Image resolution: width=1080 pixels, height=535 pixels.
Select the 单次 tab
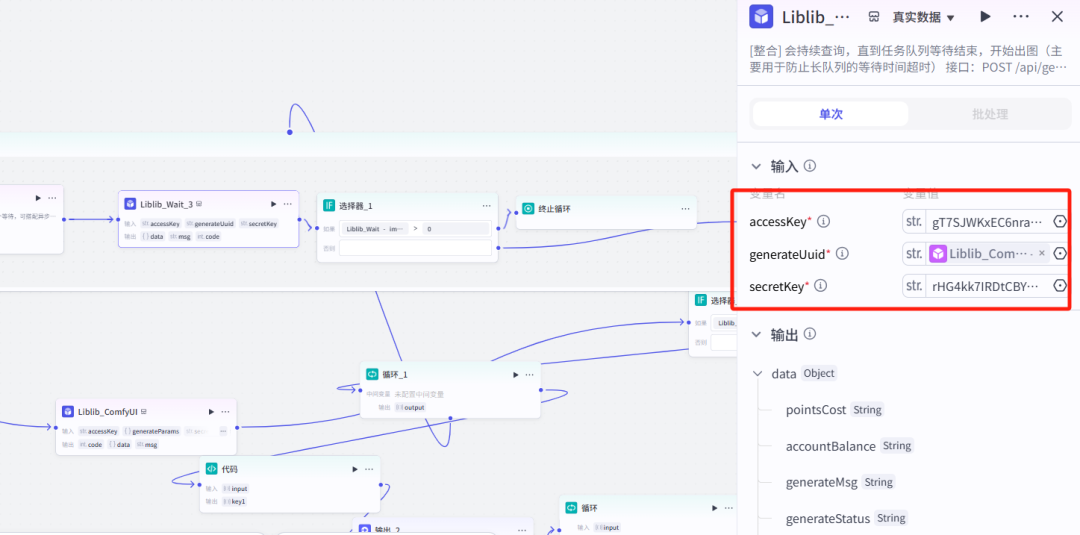[831, 114]
